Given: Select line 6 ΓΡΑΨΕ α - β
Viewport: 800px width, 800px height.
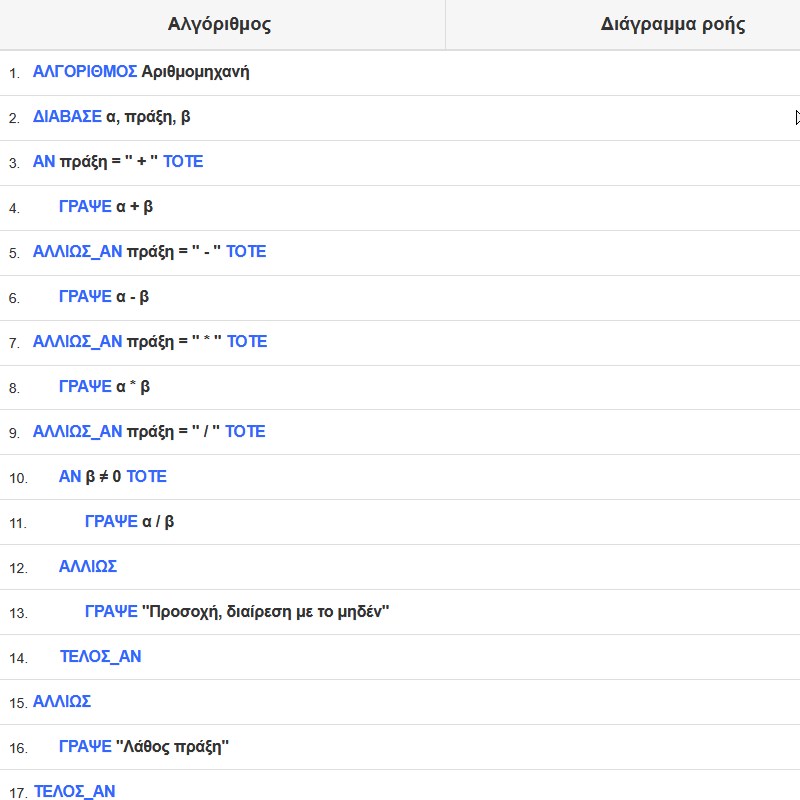Looking at the screenshot, I should pyautogui.click(x=104, y=296).
